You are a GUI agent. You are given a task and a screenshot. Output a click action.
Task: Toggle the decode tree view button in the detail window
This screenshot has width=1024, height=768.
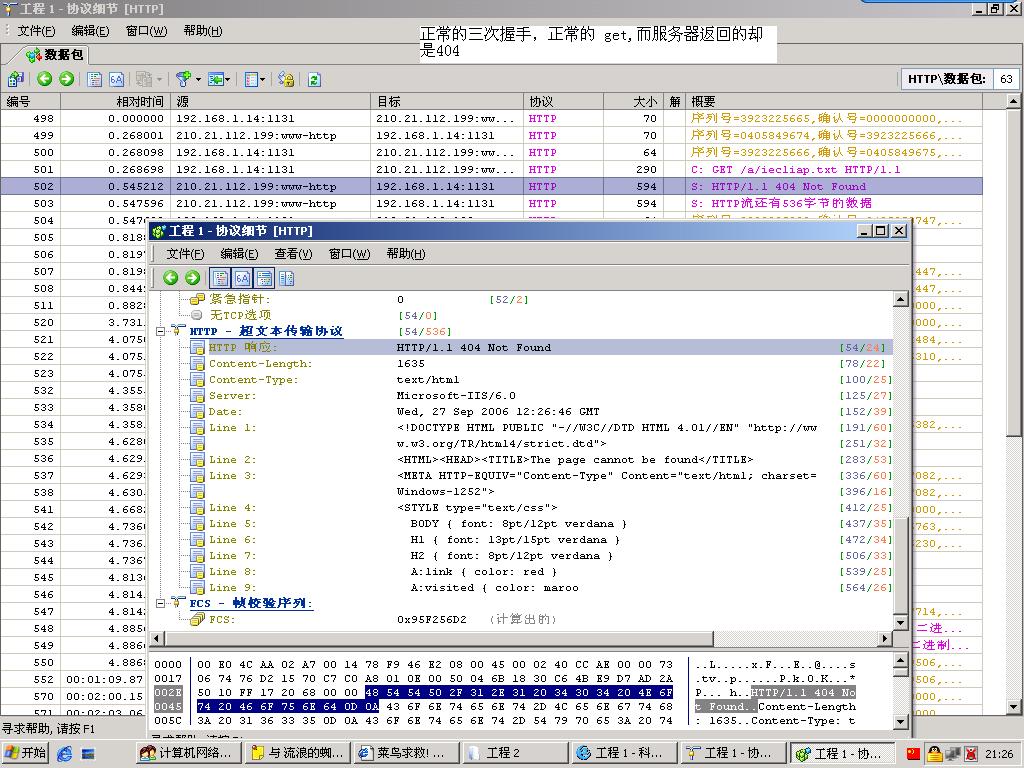click(220, 278)
